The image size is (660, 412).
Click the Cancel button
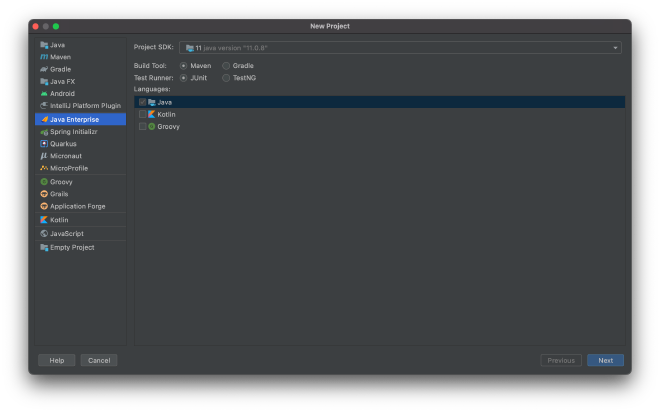[99, 360]
